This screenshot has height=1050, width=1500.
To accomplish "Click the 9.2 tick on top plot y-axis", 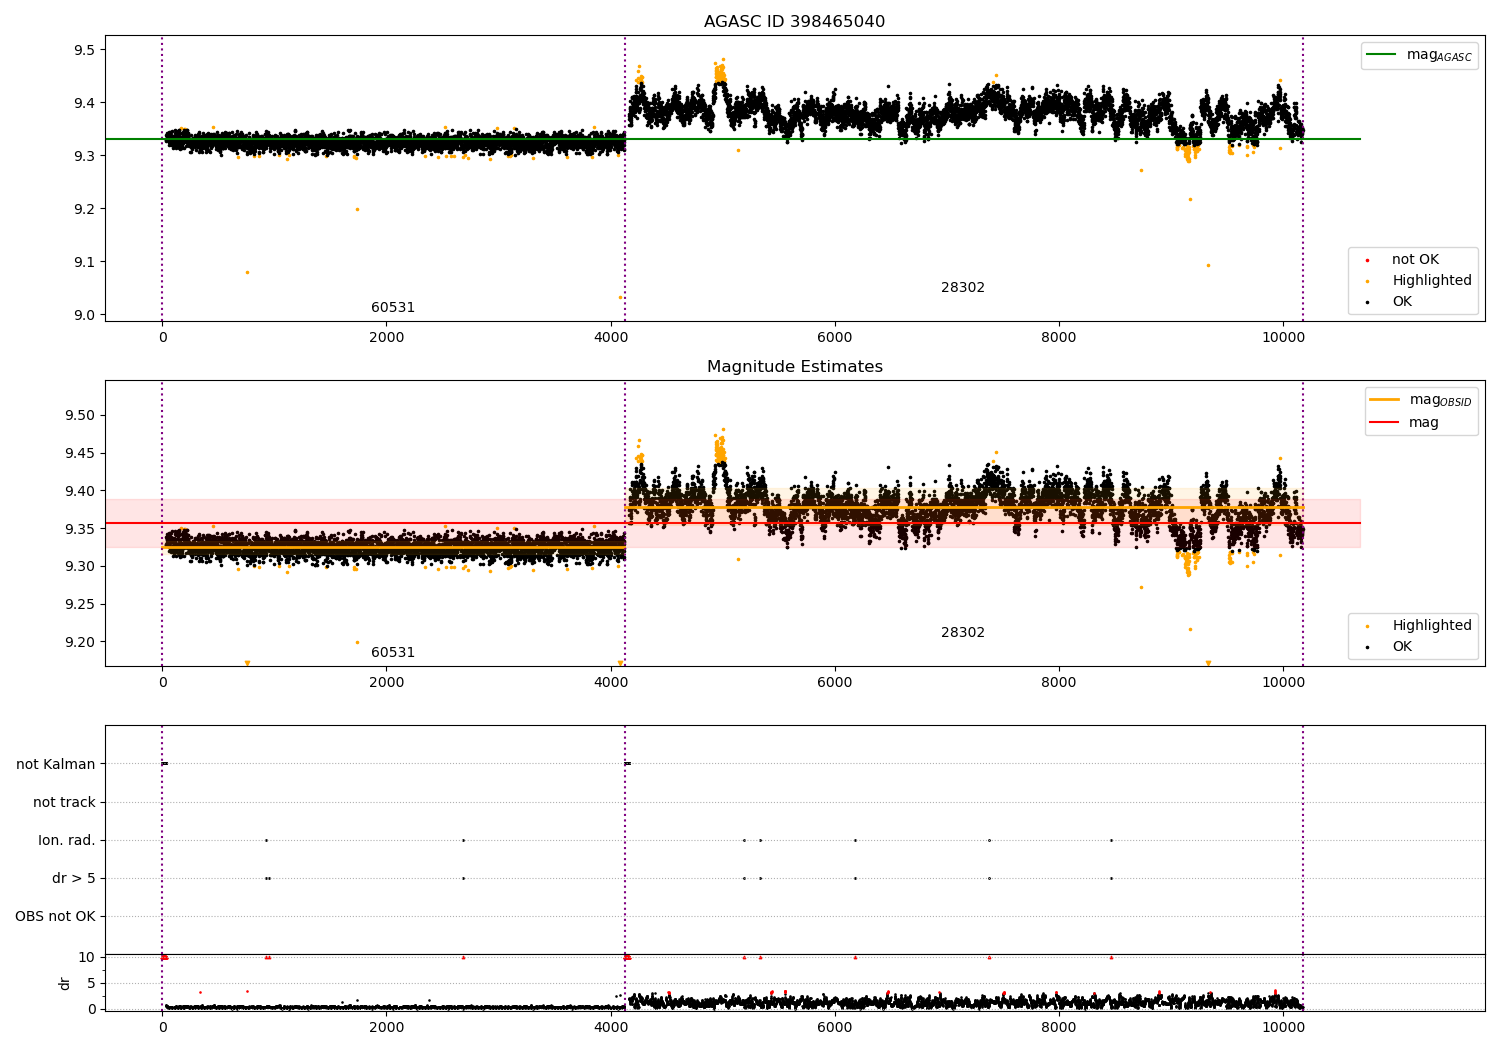I will [83, 209].
